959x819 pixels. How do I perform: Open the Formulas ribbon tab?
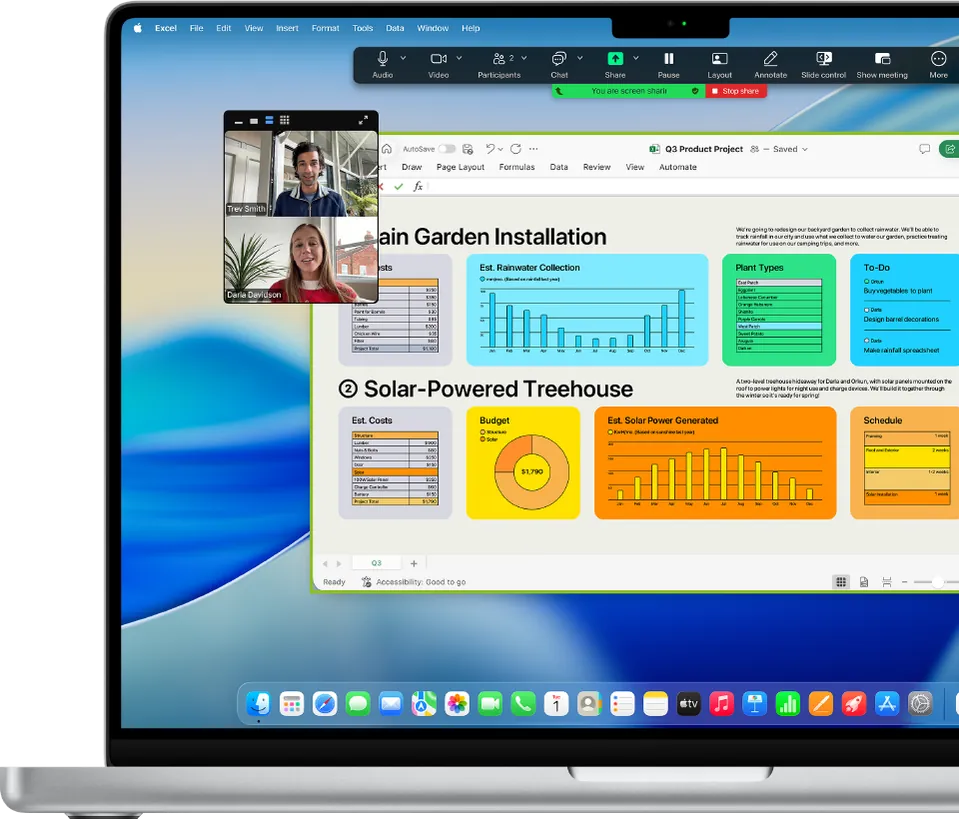click(517, 167)
